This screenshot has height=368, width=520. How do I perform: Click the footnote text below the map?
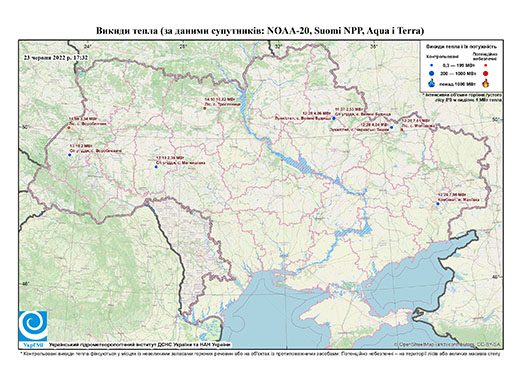pos(260,353)
